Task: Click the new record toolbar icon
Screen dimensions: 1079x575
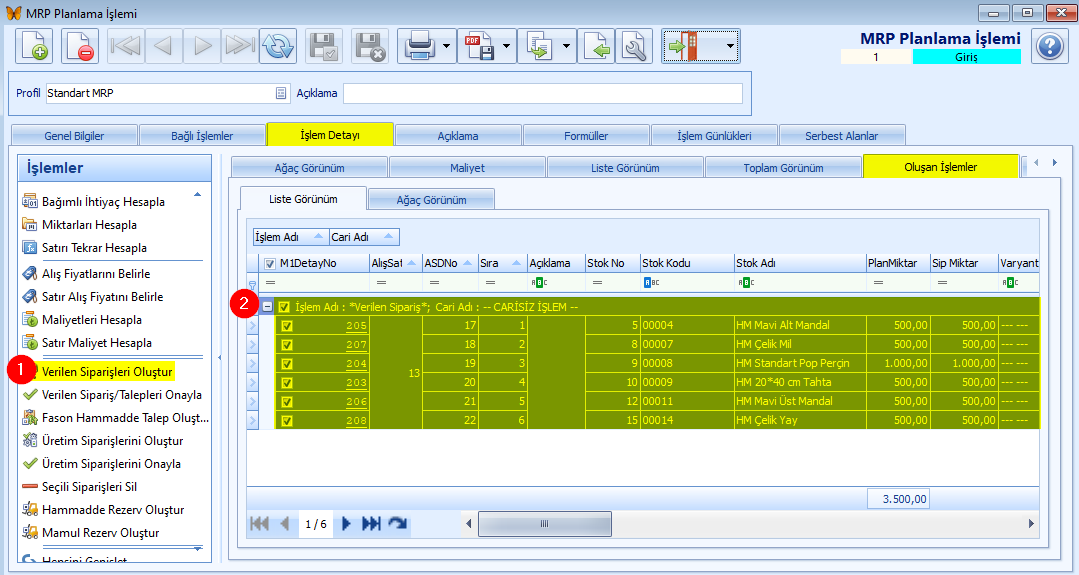Action: point(34,46)
